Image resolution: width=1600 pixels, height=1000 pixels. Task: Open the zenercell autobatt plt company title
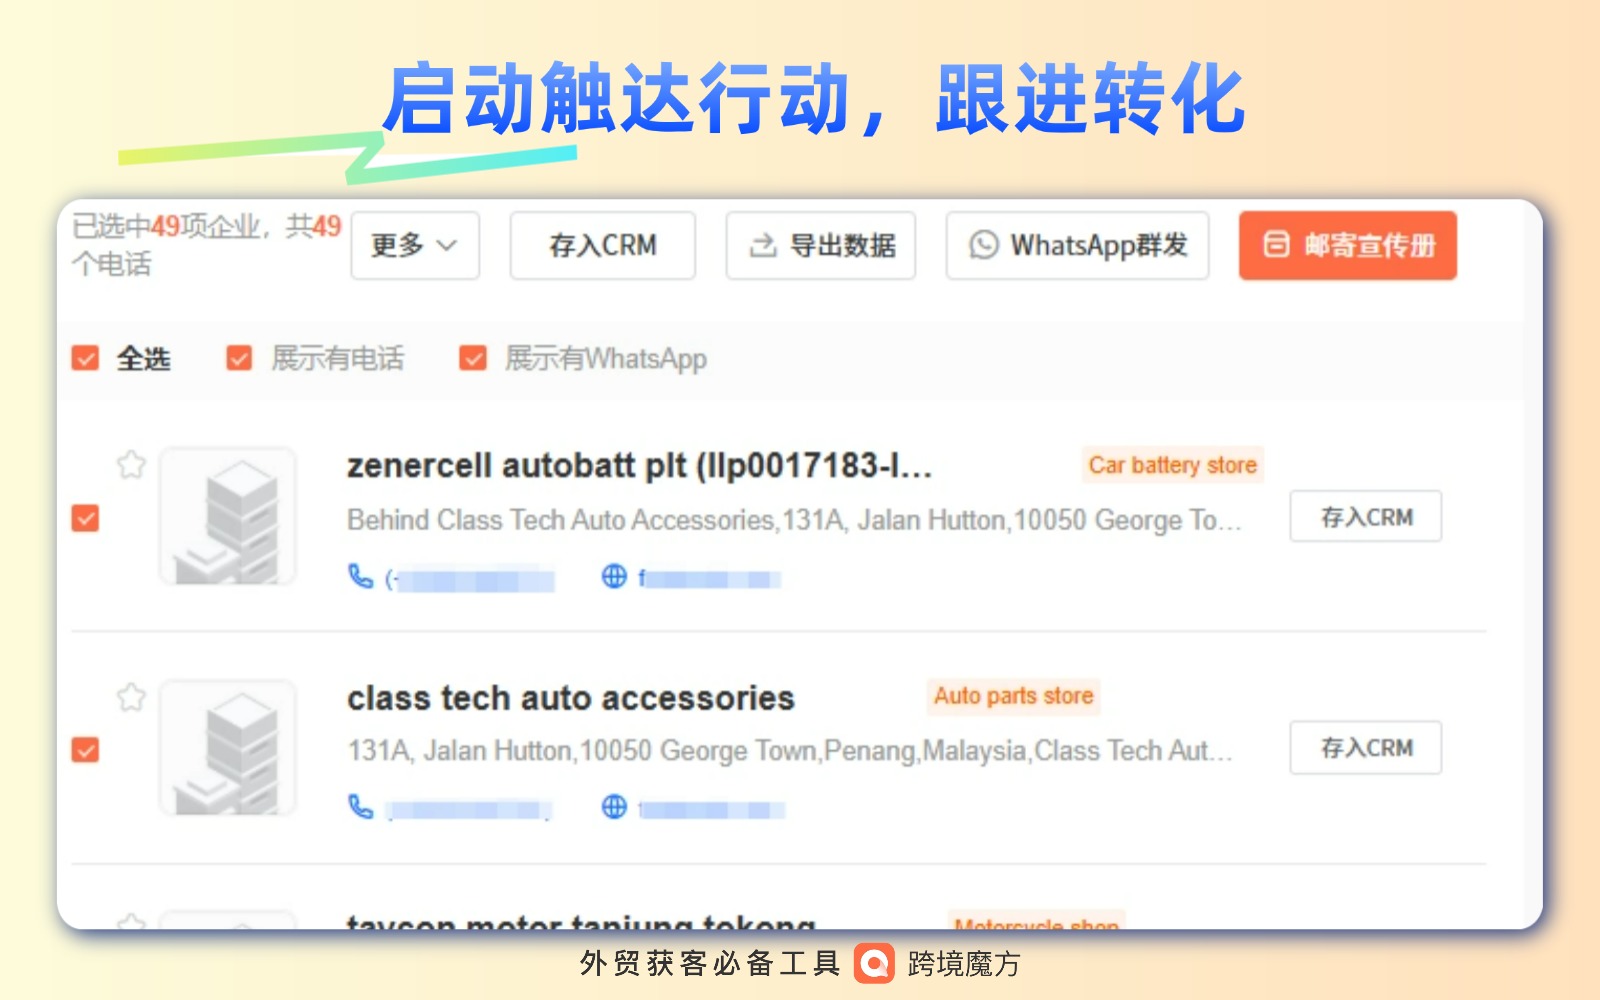(638, 466)
